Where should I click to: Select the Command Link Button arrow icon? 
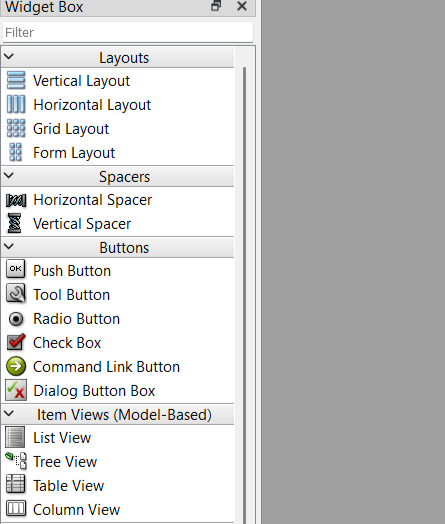(16, 366)
